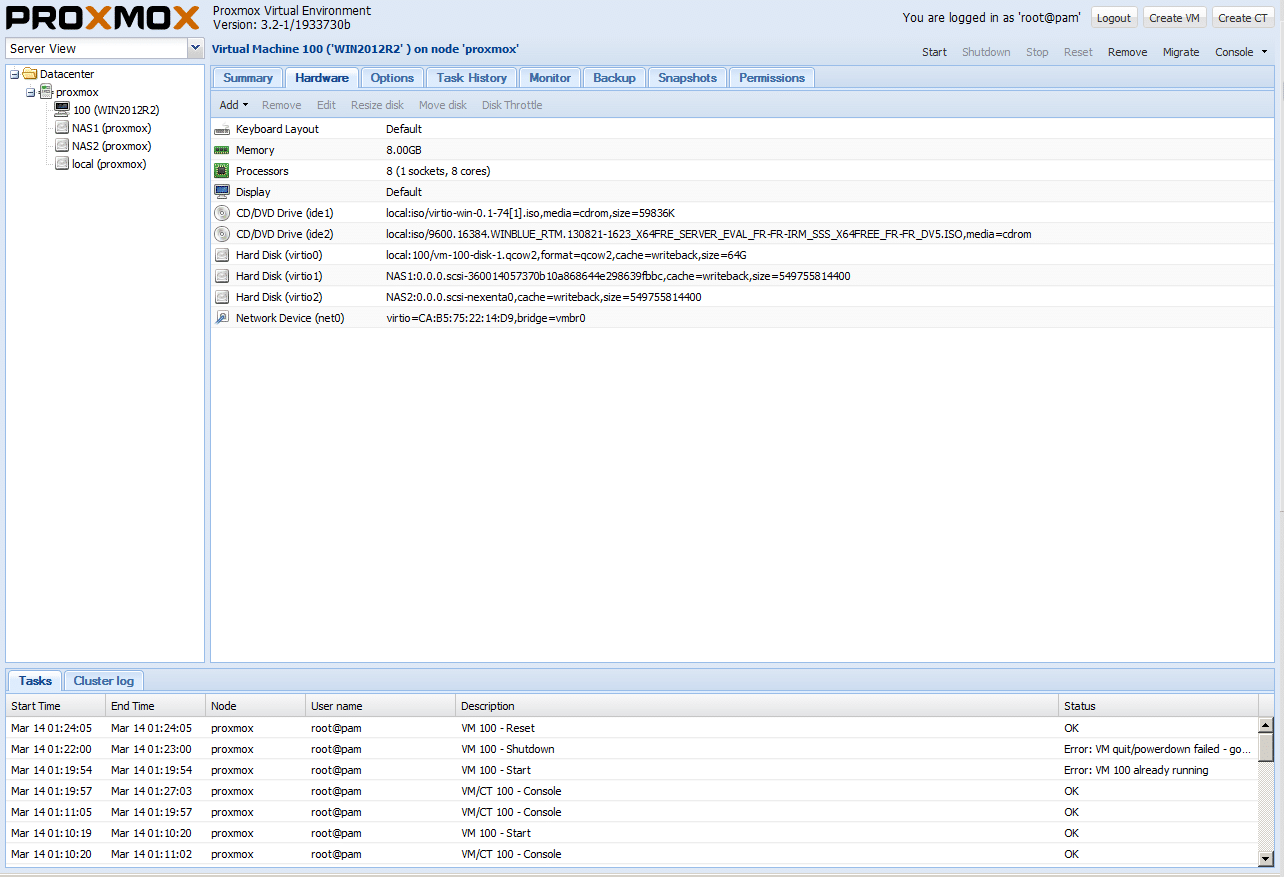Image resolution: width=1284 pixels, height=877 pixels.
Task: Select the 'VM 100 - Reset' task row
Action: pyautogui.click(x=631, y=728)
